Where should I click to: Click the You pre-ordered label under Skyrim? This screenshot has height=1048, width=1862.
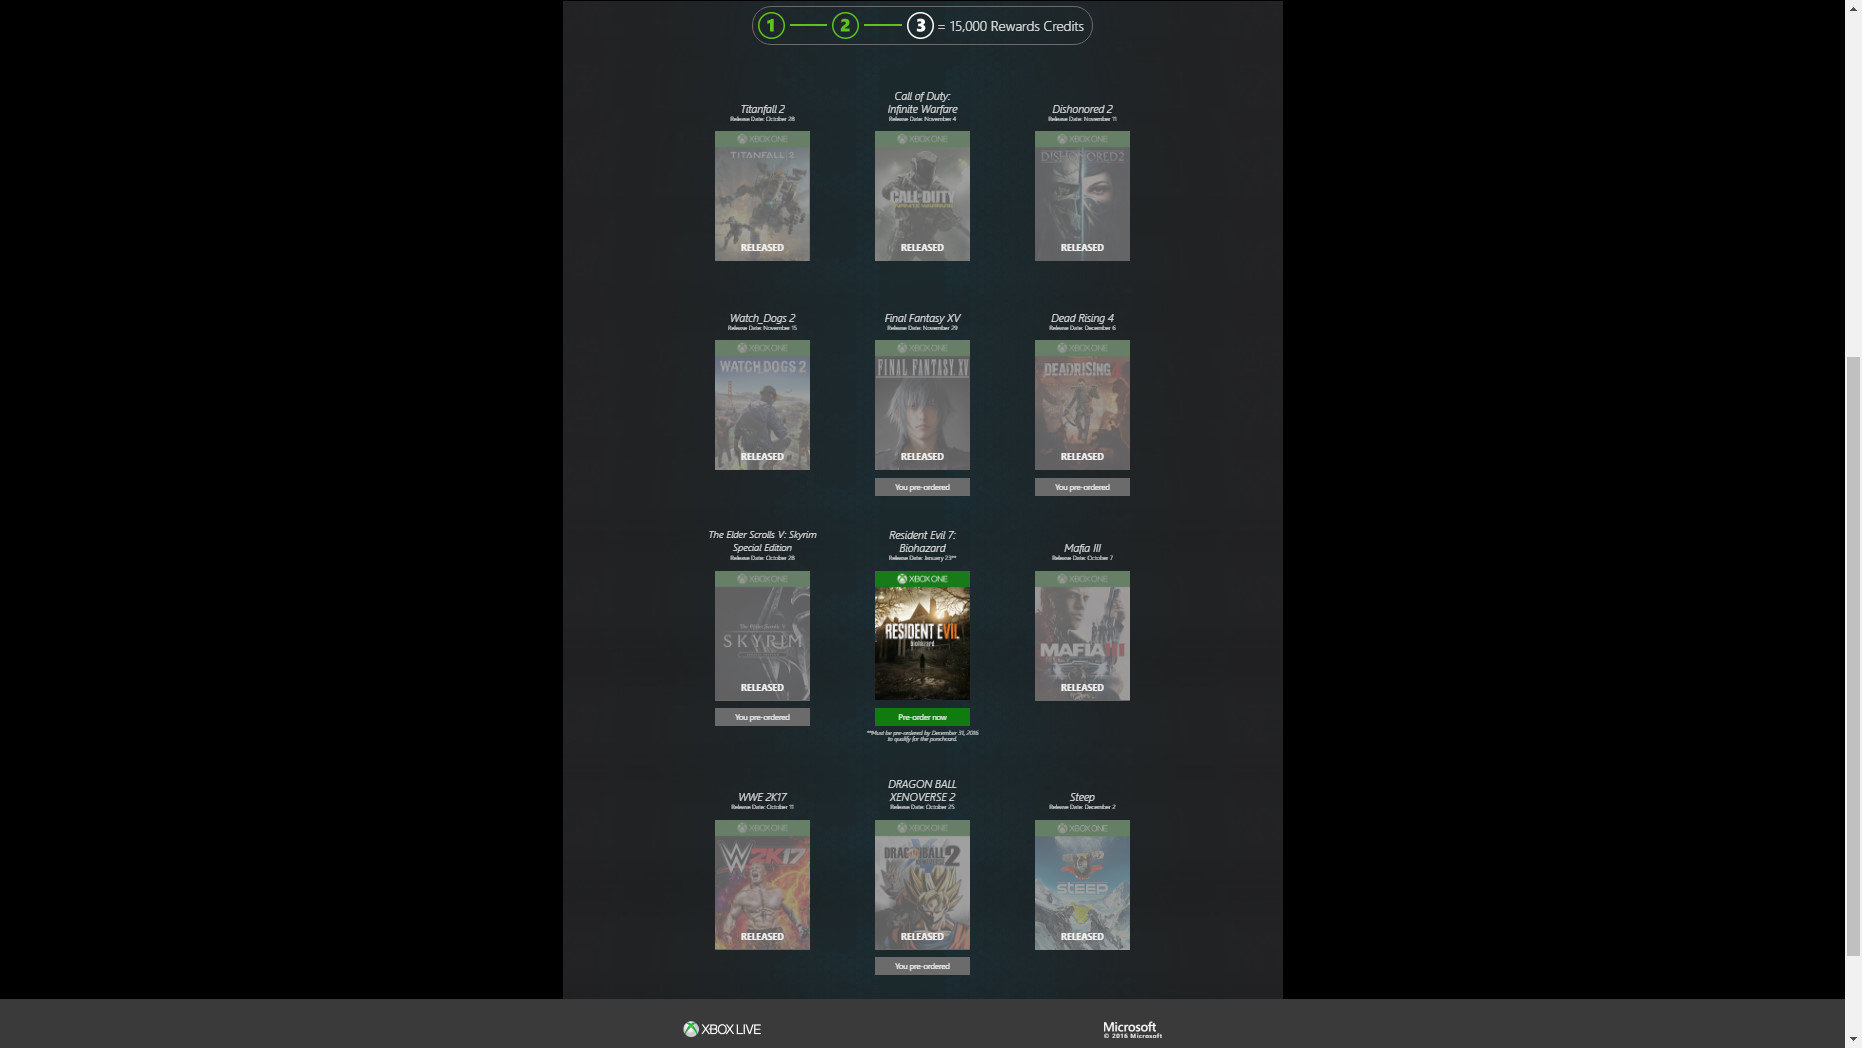[762, 717]
